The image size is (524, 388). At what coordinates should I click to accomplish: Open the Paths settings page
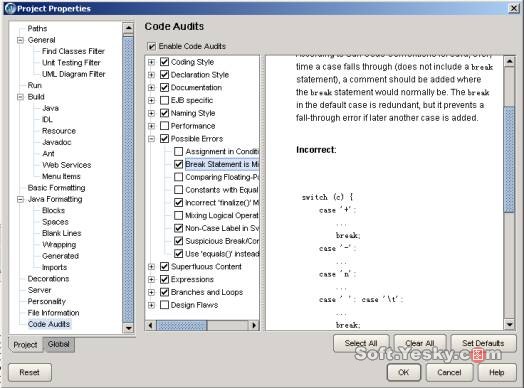pyautogui.click(x=37, y=28)
